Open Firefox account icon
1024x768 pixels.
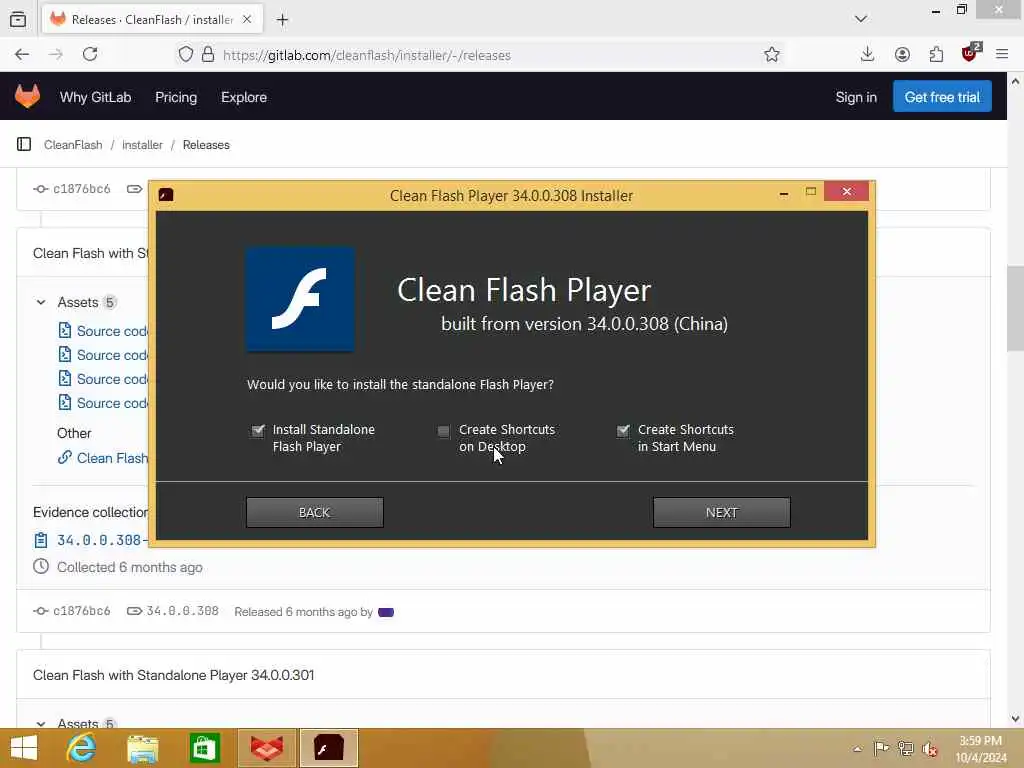point(902,54)
